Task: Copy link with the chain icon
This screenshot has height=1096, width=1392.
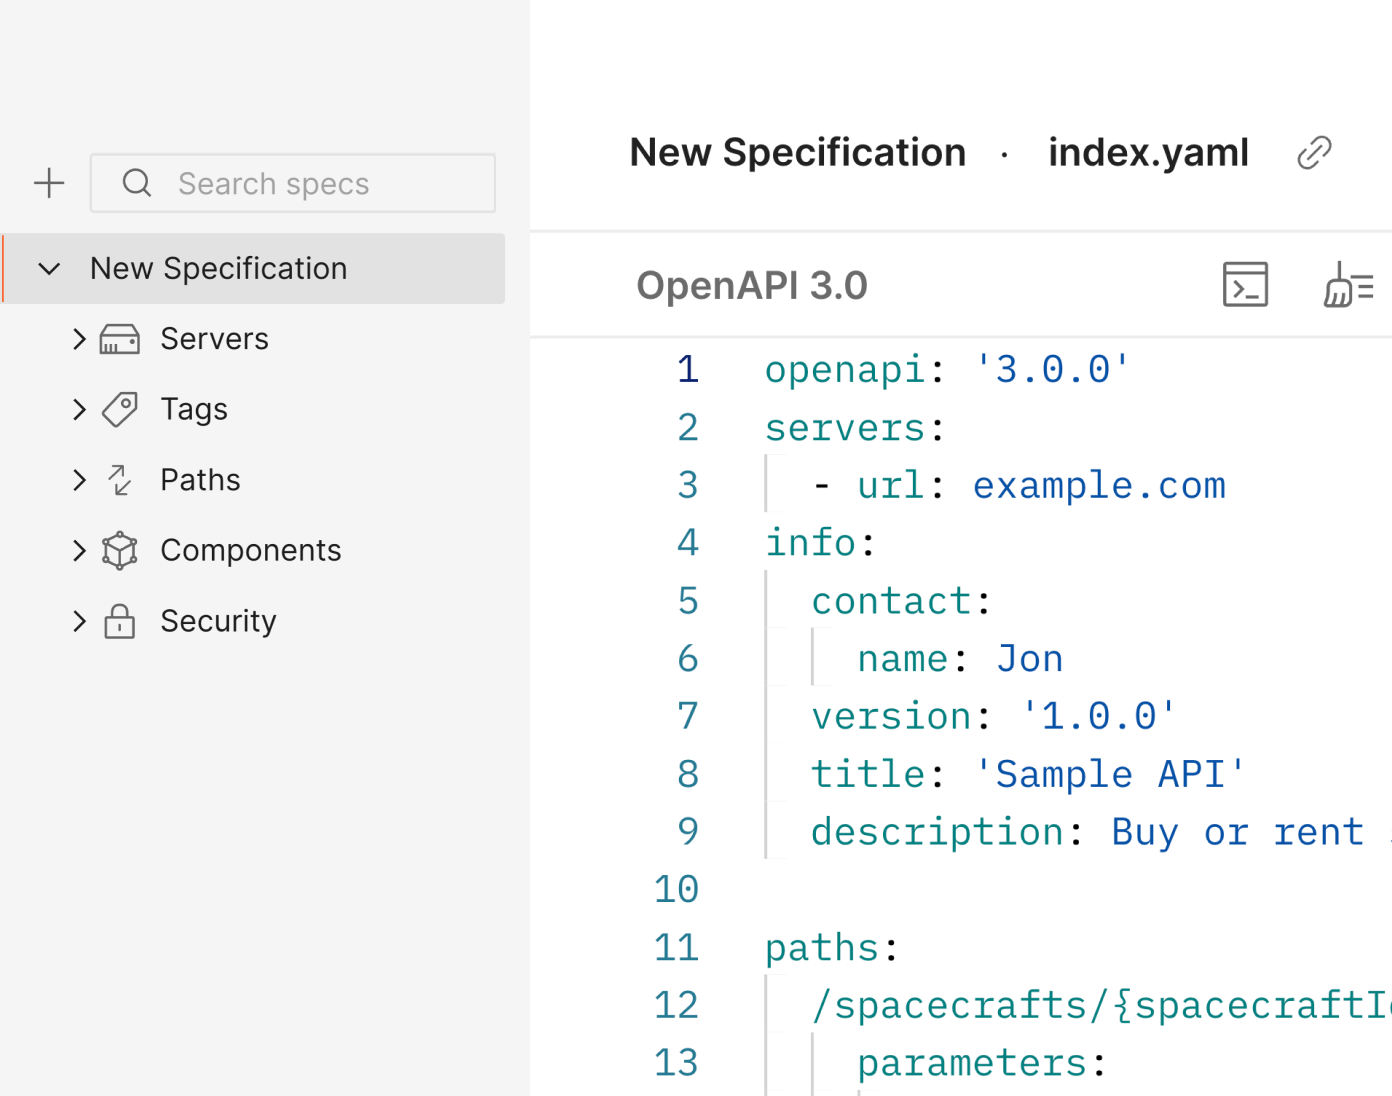Action: (1314, 153)
